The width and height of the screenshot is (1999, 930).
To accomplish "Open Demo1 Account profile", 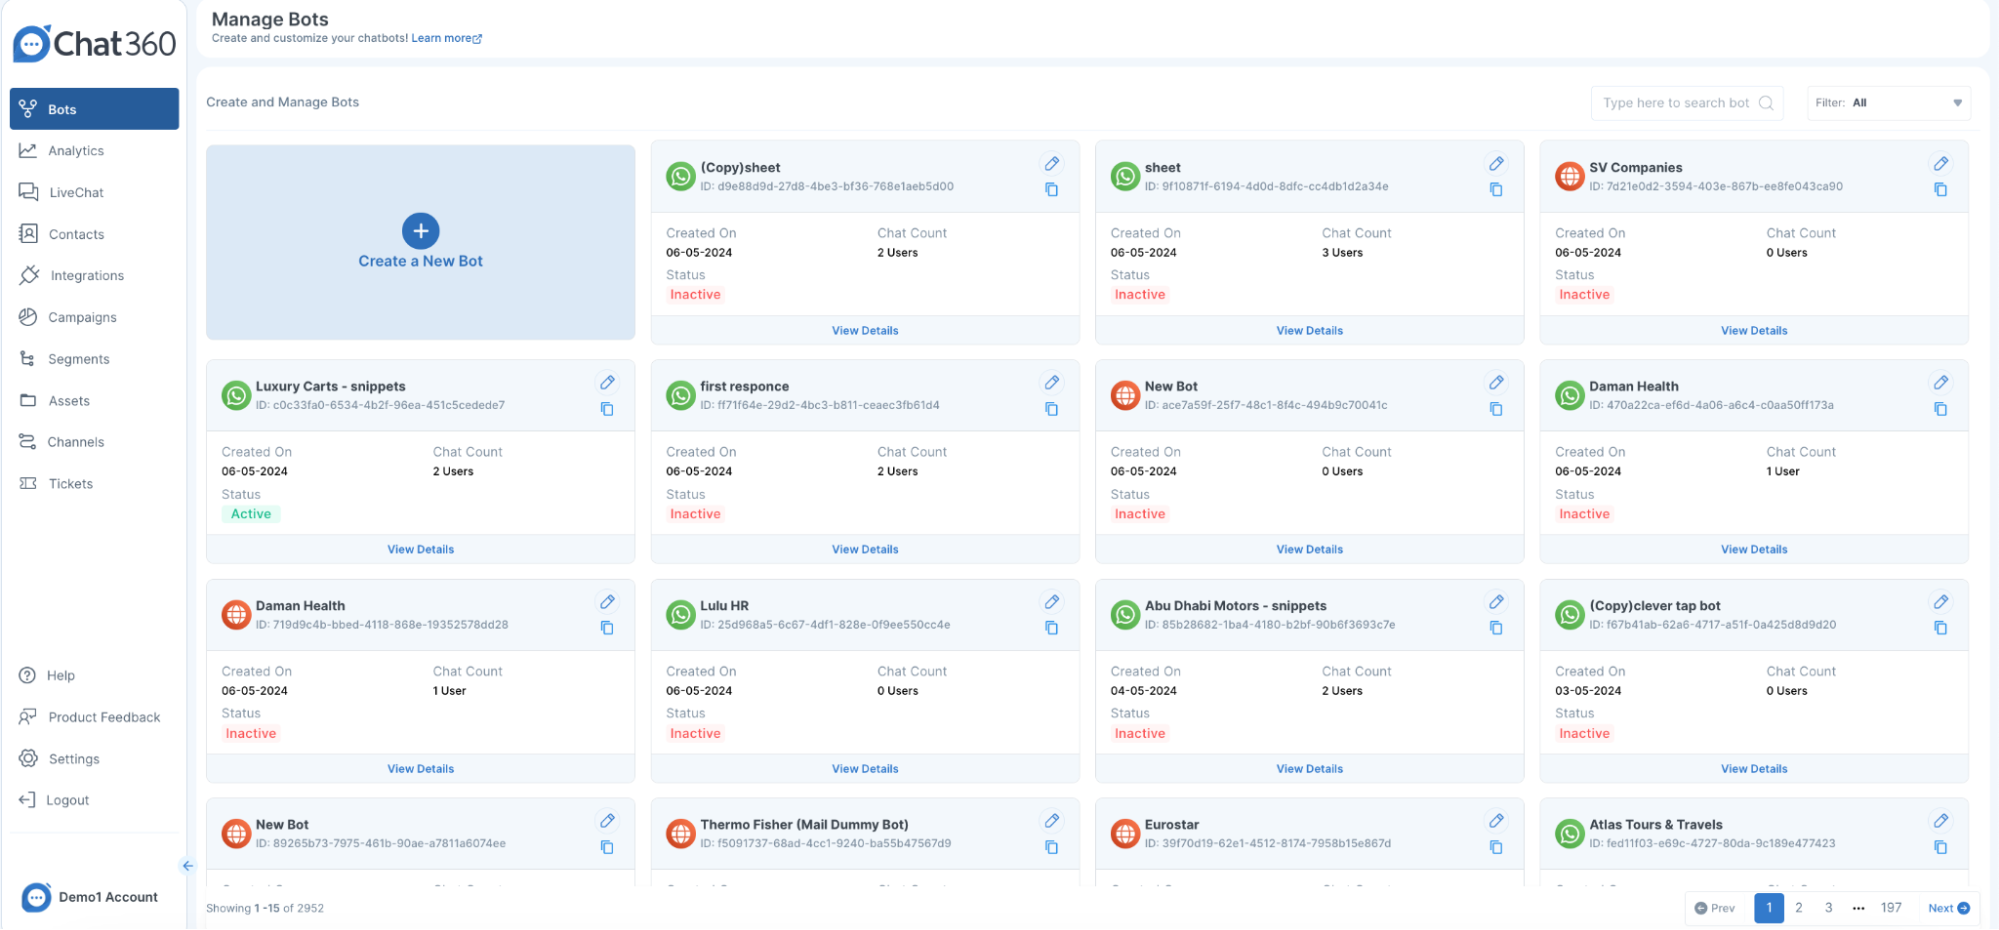I will coord(91,897).
